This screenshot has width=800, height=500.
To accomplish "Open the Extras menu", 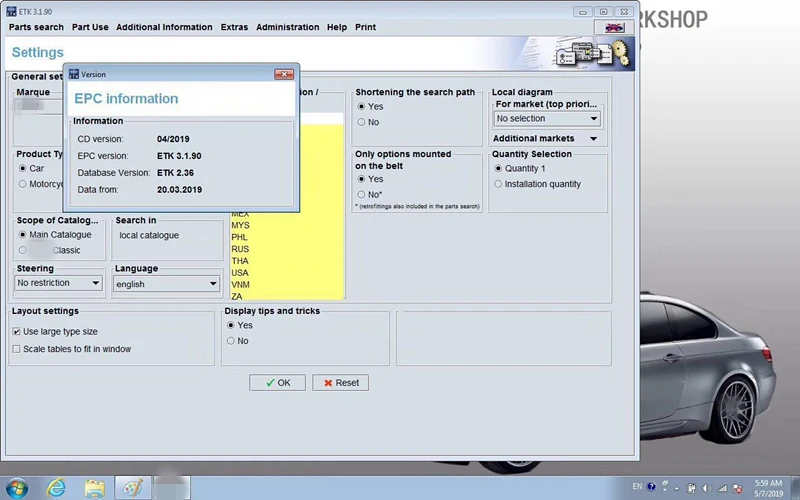I will pyautogui.click(x=234, y=27).
